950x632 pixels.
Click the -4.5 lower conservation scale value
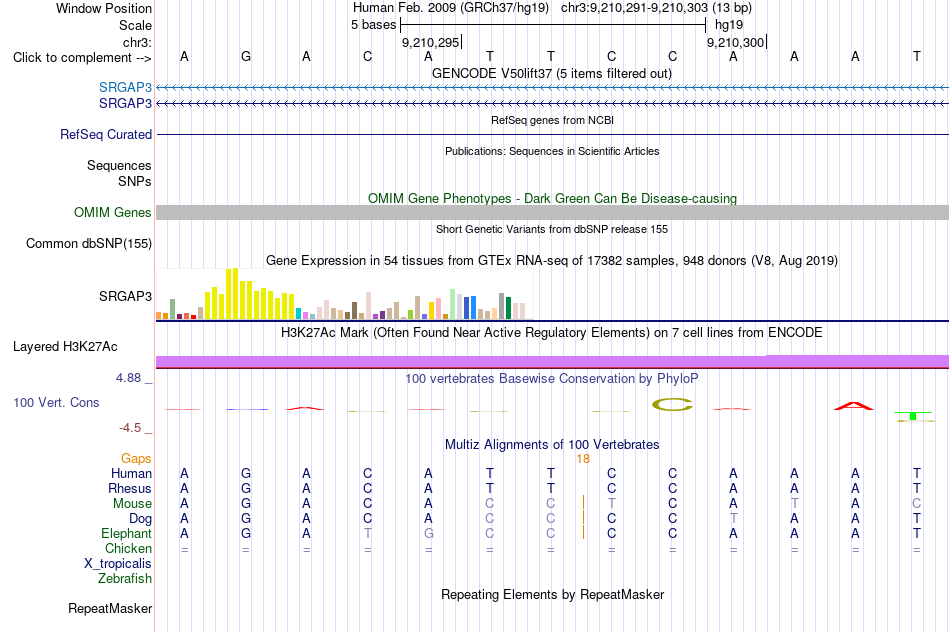coord(130,428)
